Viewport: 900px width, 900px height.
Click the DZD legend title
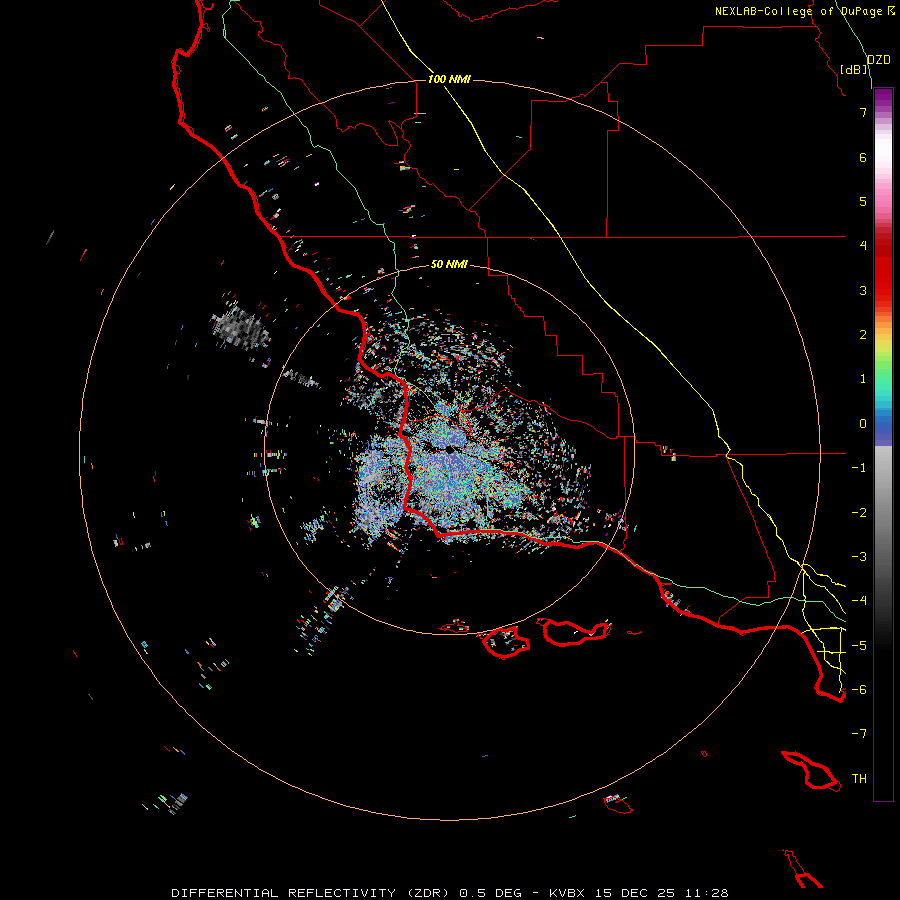click(x=879, y=60)
